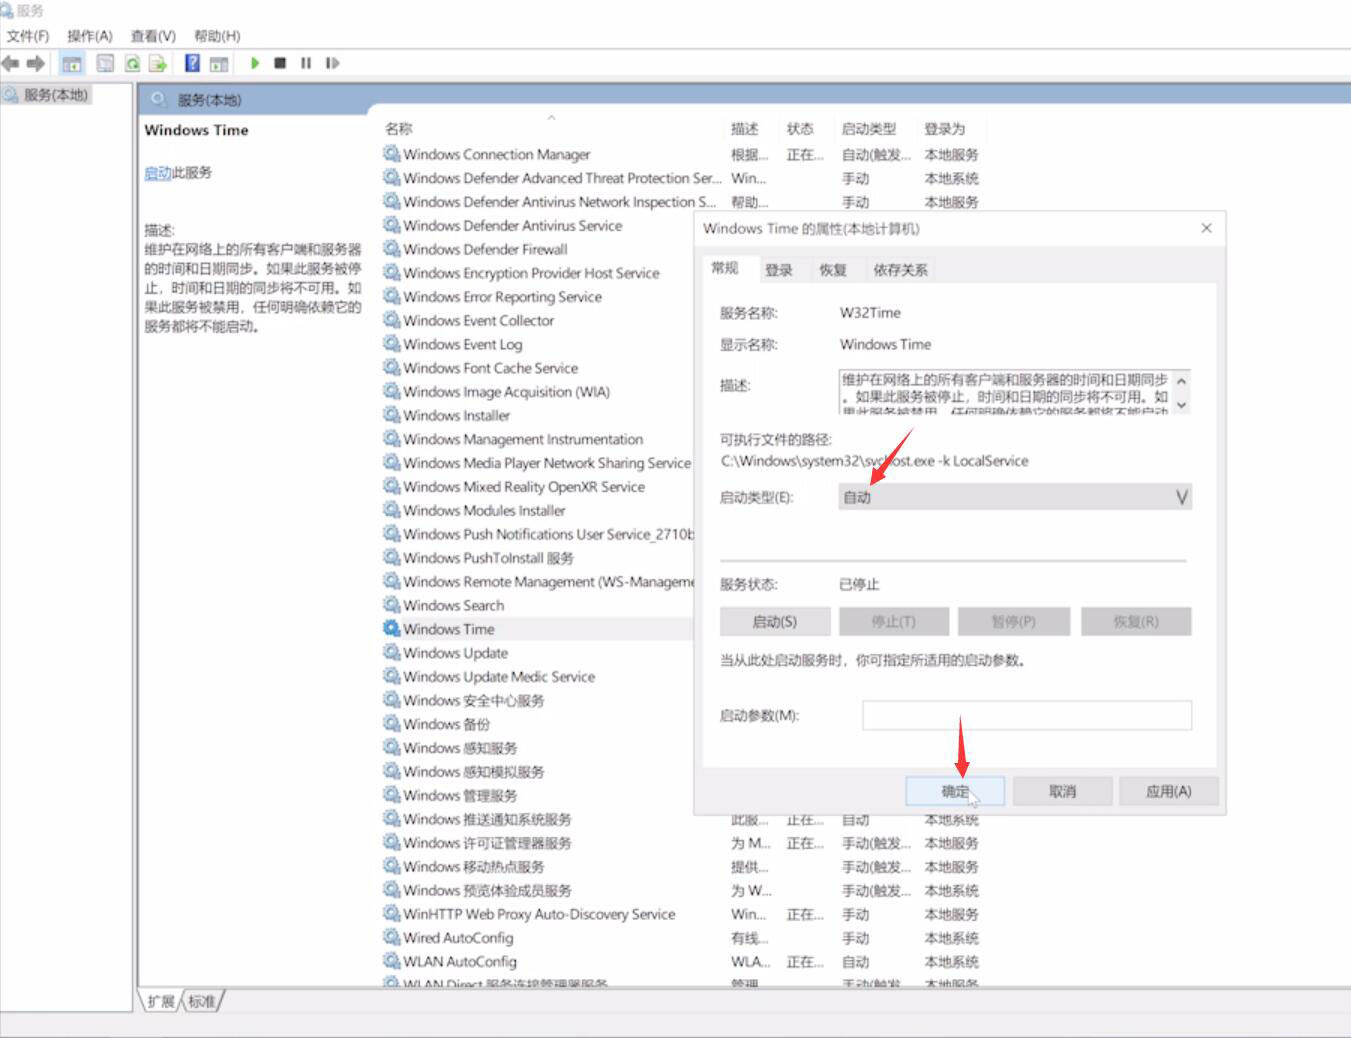This screenshot has height=1038, width=1351.
Task: Switch to the 扩展 tab at the bottom
Action: (161, 1001)
